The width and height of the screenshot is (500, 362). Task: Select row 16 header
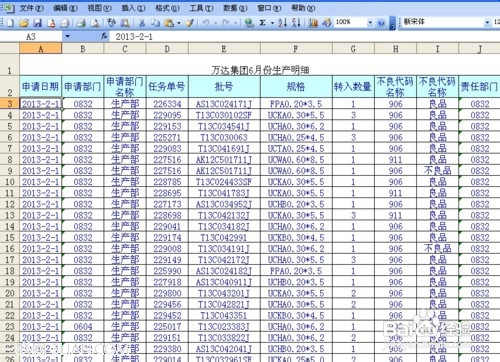[x=10, y=249]
